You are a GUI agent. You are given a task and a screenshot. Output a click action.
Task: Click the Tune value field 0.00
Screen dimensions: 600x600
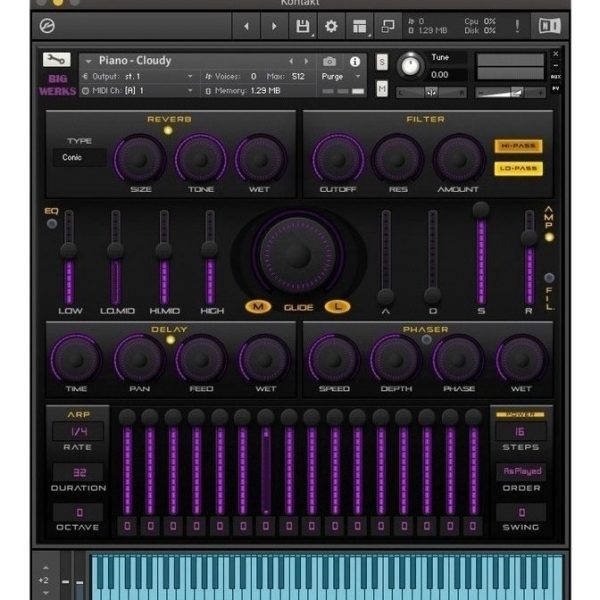(447, 75)
